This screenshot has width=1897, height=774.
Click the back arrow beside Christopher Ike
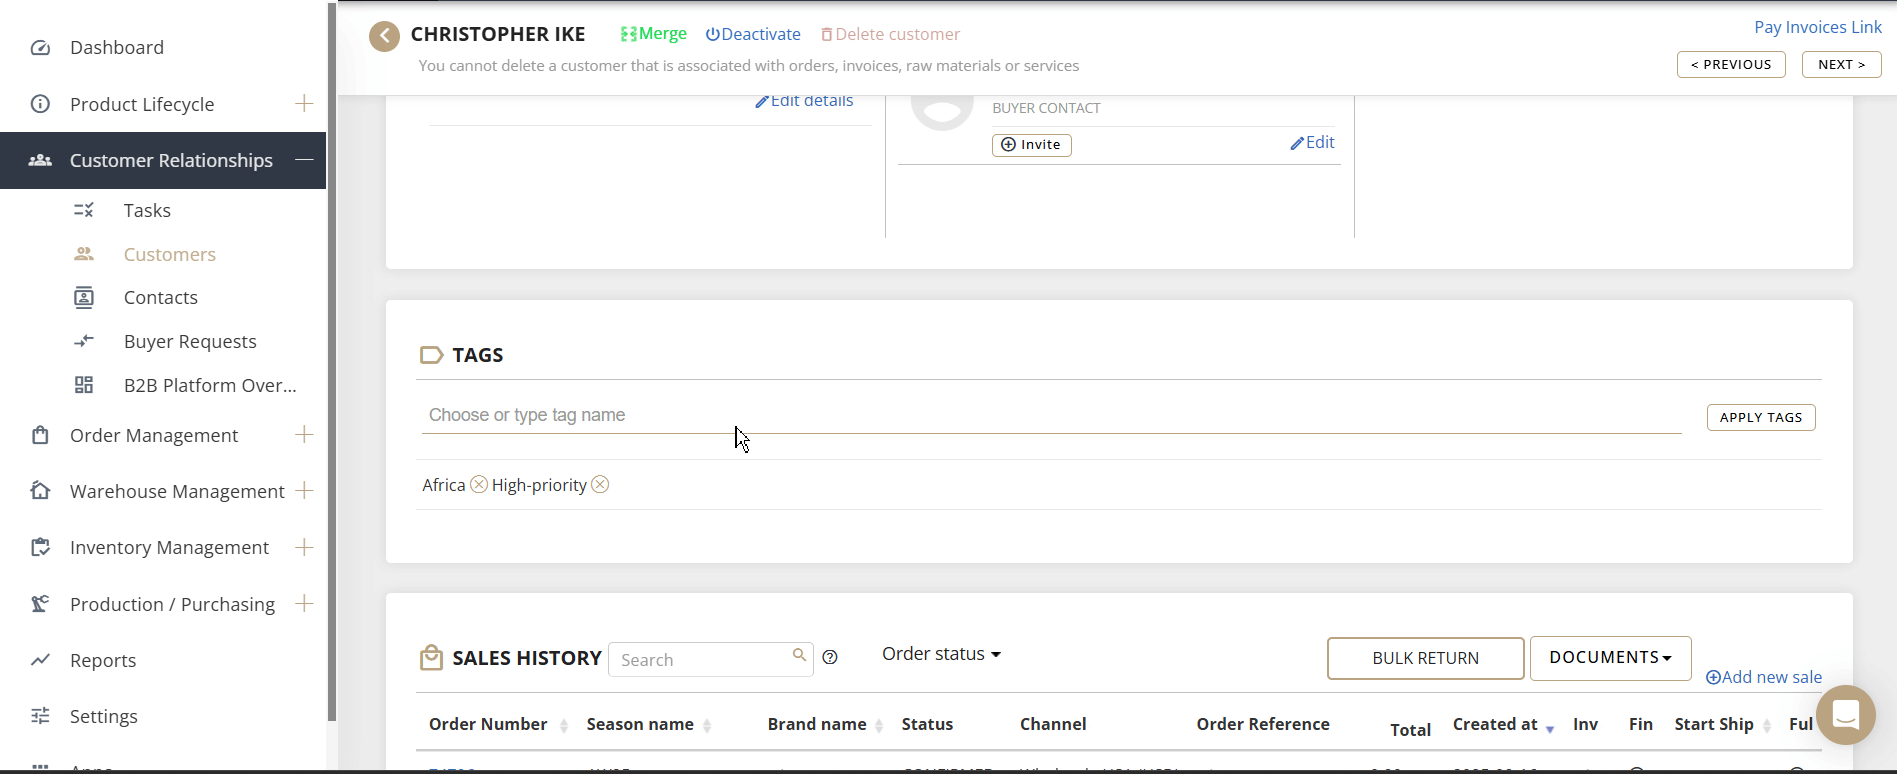[384, 36]
